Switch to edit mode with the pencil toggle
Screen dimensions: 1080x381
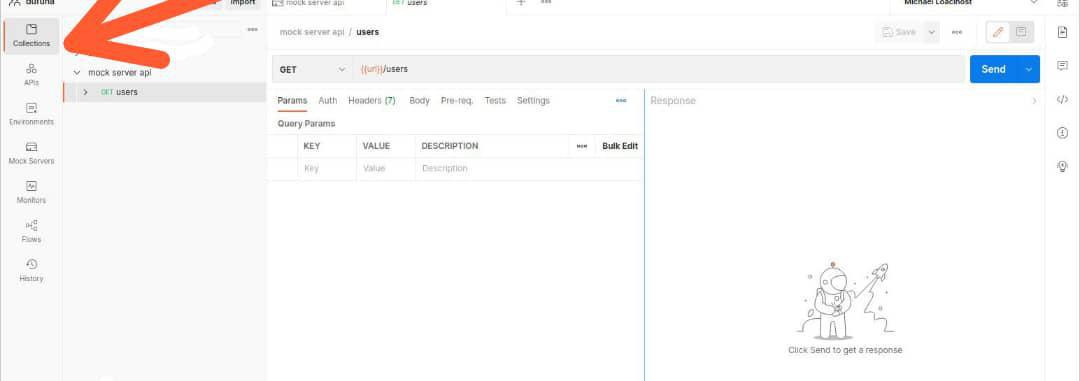click(x=998, y=32)
